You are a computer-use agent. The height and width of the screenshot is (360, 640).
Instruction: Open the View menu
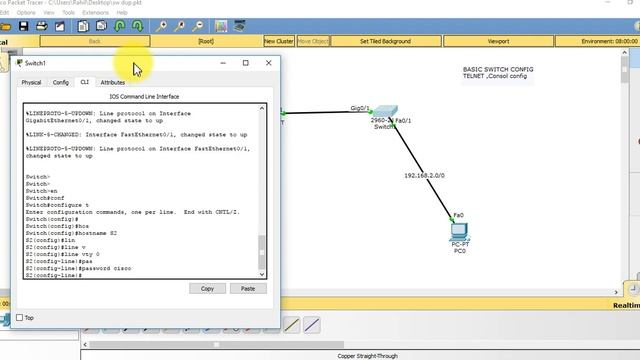point(49,13)
